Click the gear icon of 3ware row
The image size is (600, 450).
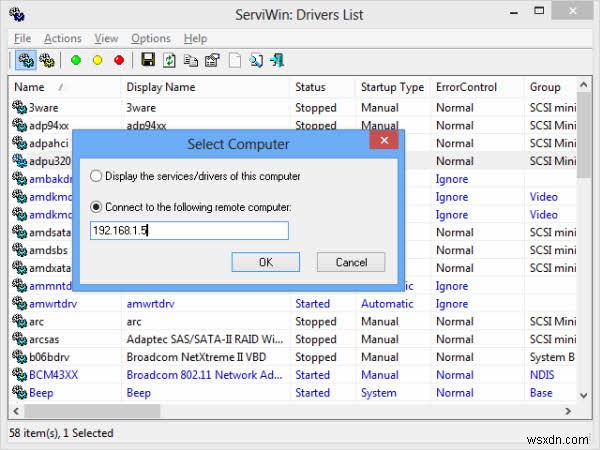pyautogui.click(x=19, y=108)
